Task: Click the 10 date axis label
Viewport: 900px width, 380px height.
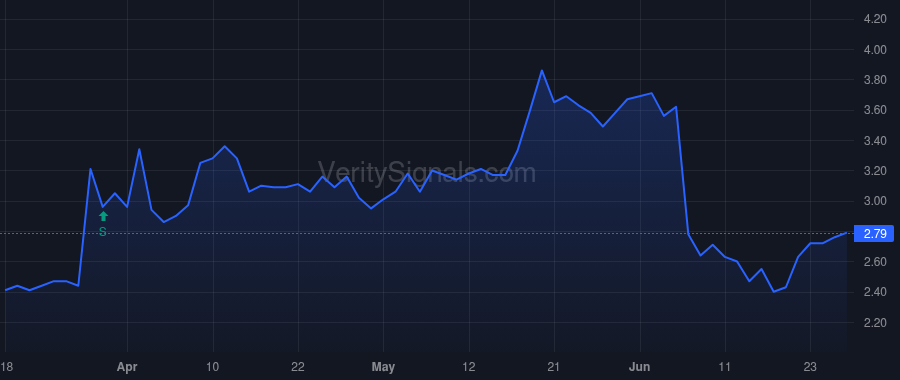Action: click(x=212, y=367)
